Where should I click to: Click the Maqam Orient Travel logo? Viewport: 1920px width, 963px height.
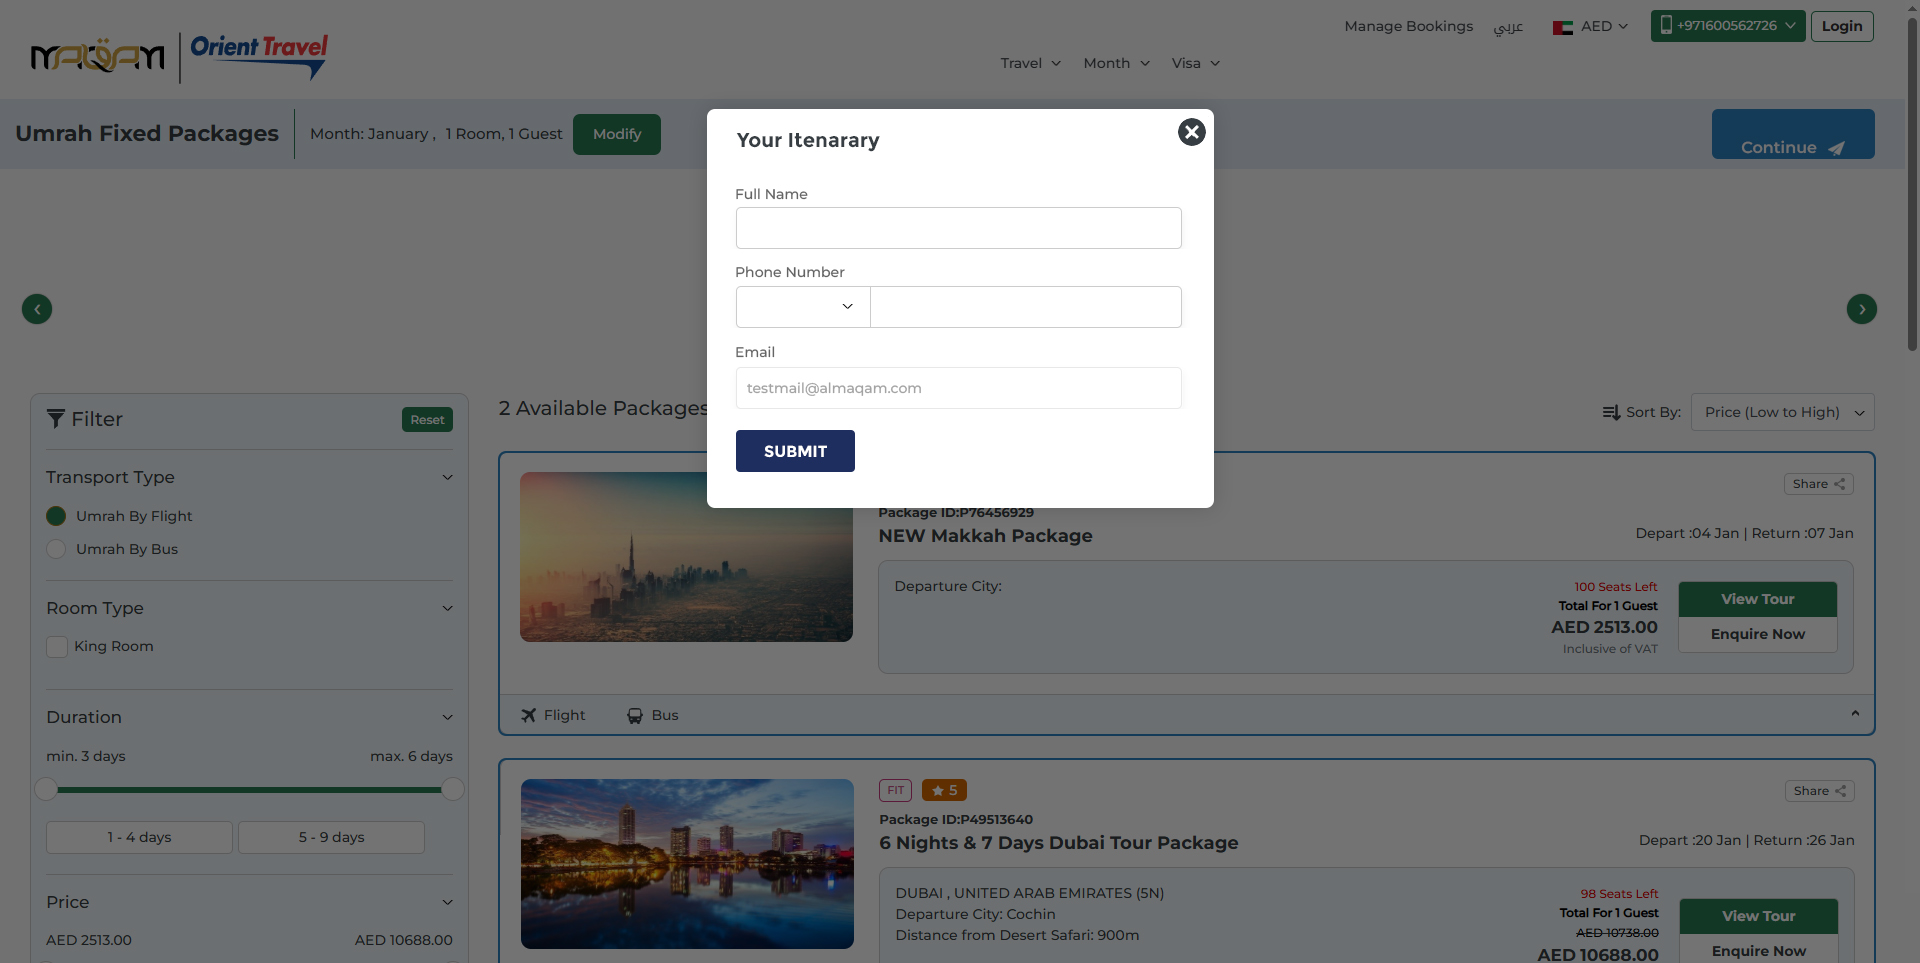(x=180, y=57)
